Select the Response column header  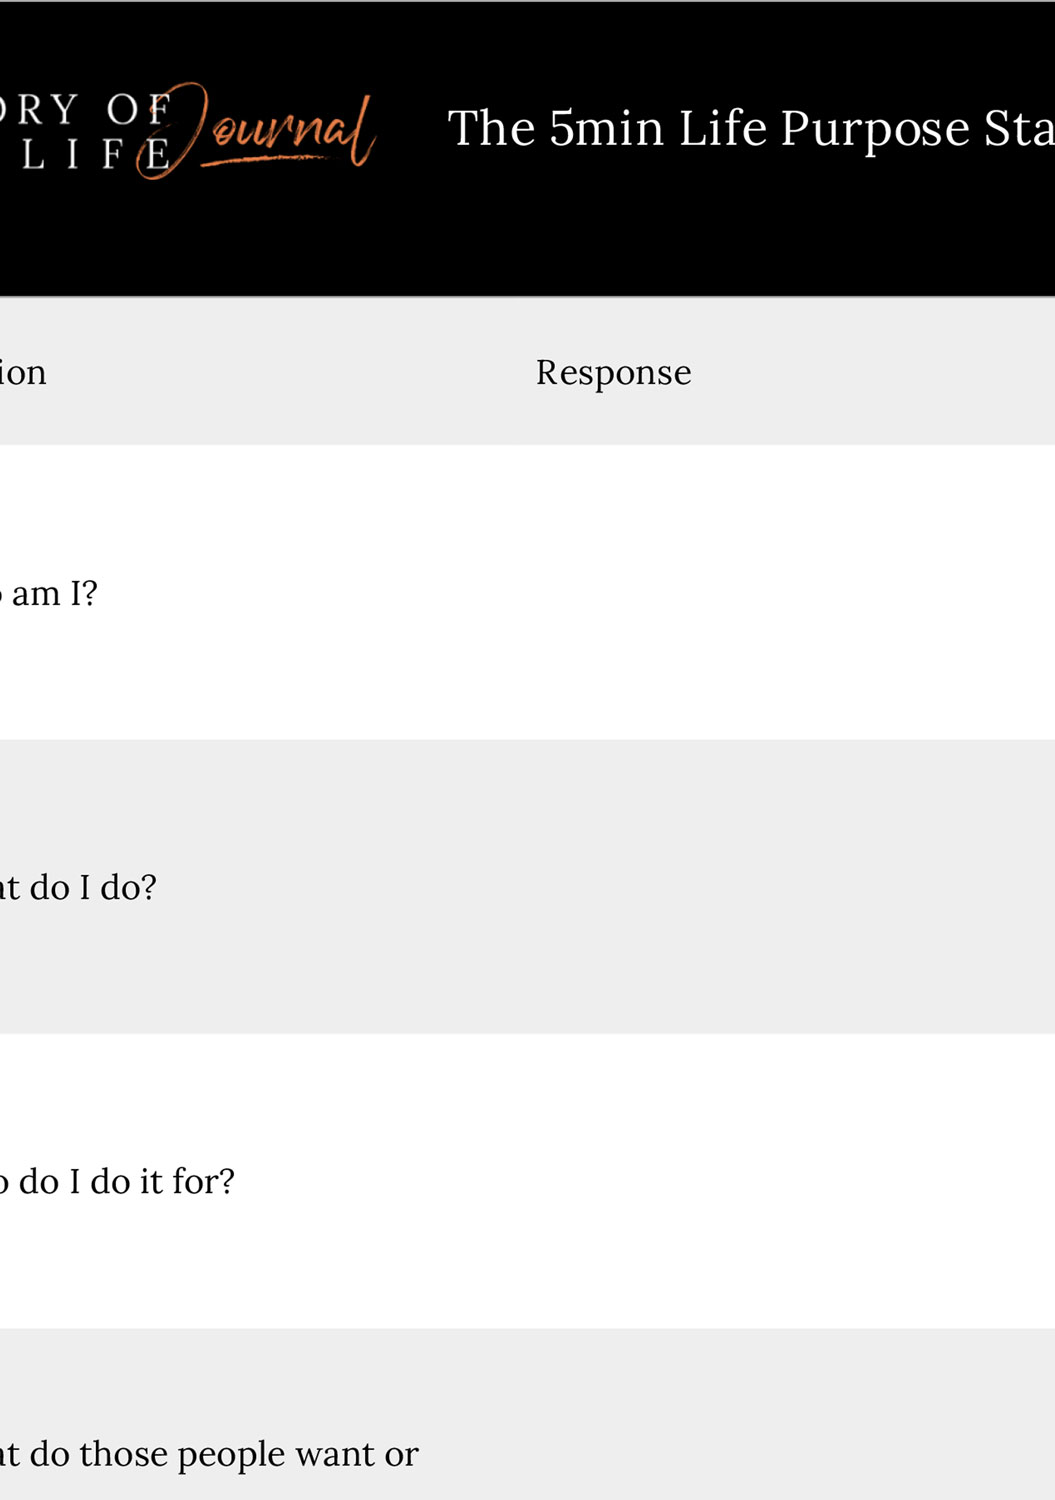click(613, 372)
